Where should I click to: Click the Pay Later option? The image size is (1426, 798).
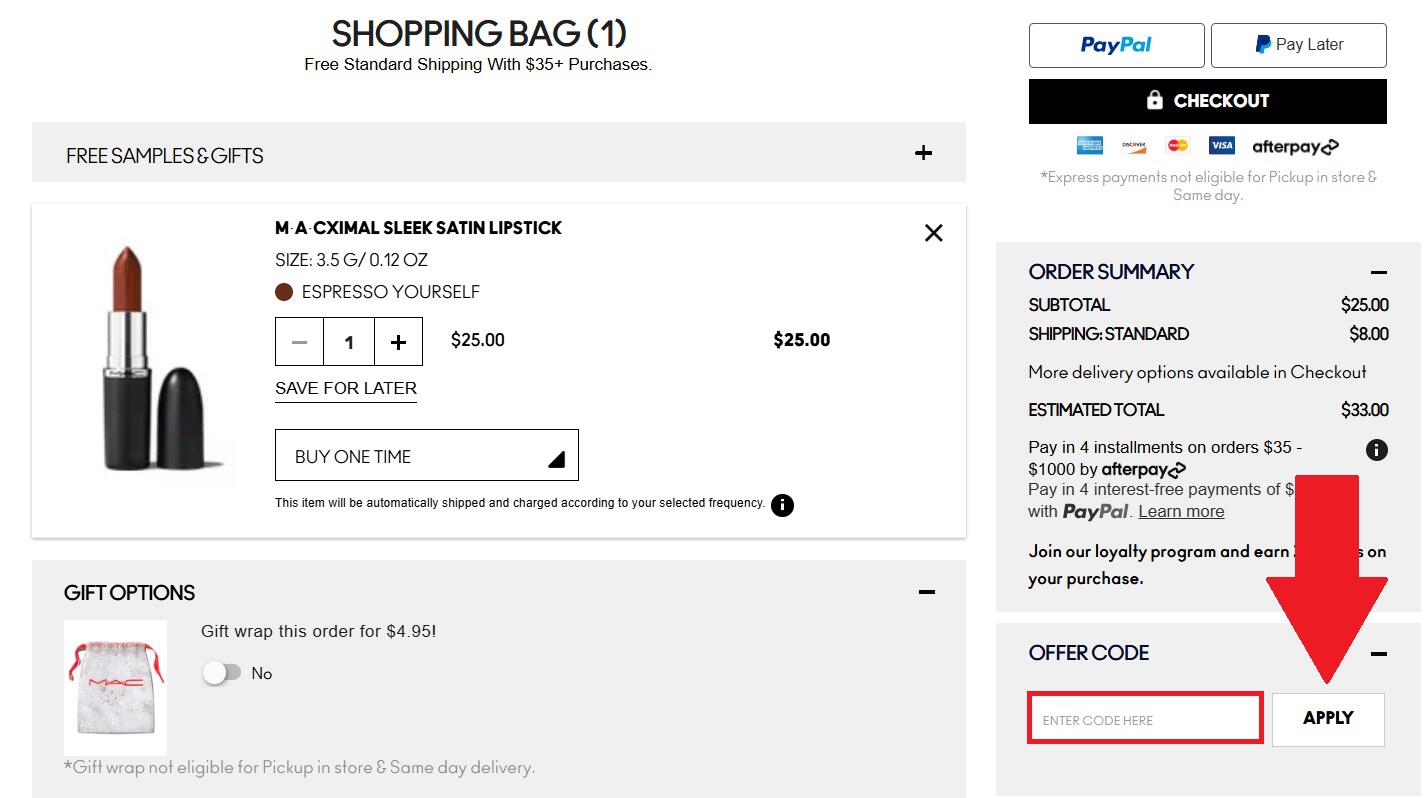[x=1298, y=45]
